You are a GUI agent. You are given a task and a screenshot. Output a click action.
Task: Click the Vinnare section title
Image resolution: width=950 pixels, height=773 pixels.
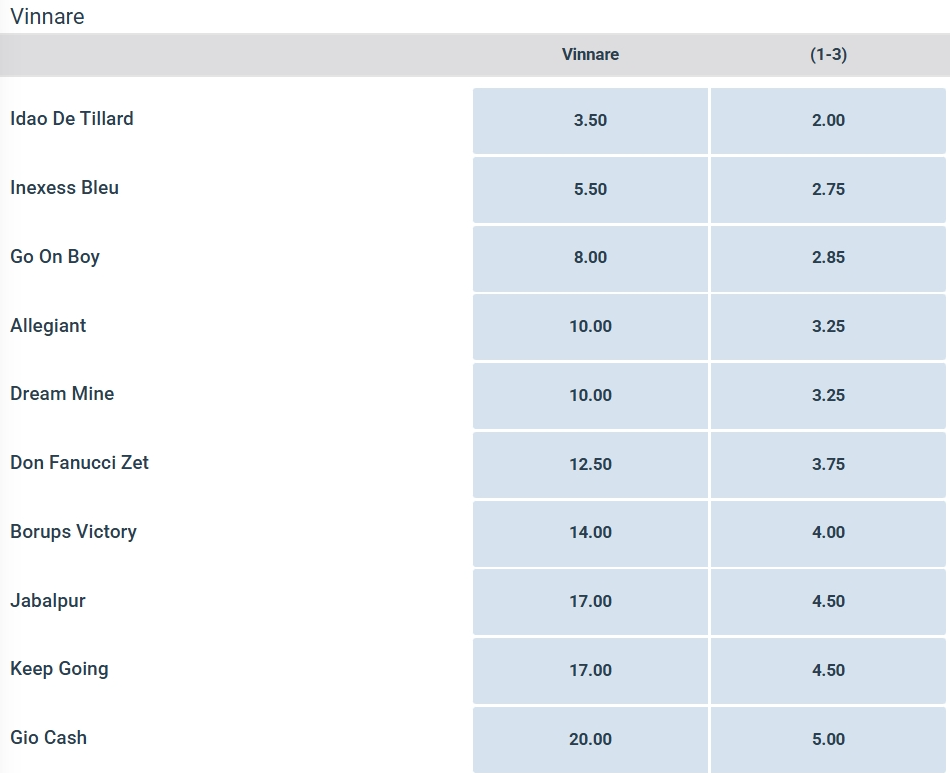pyautogui.click(x=47, y=16)
